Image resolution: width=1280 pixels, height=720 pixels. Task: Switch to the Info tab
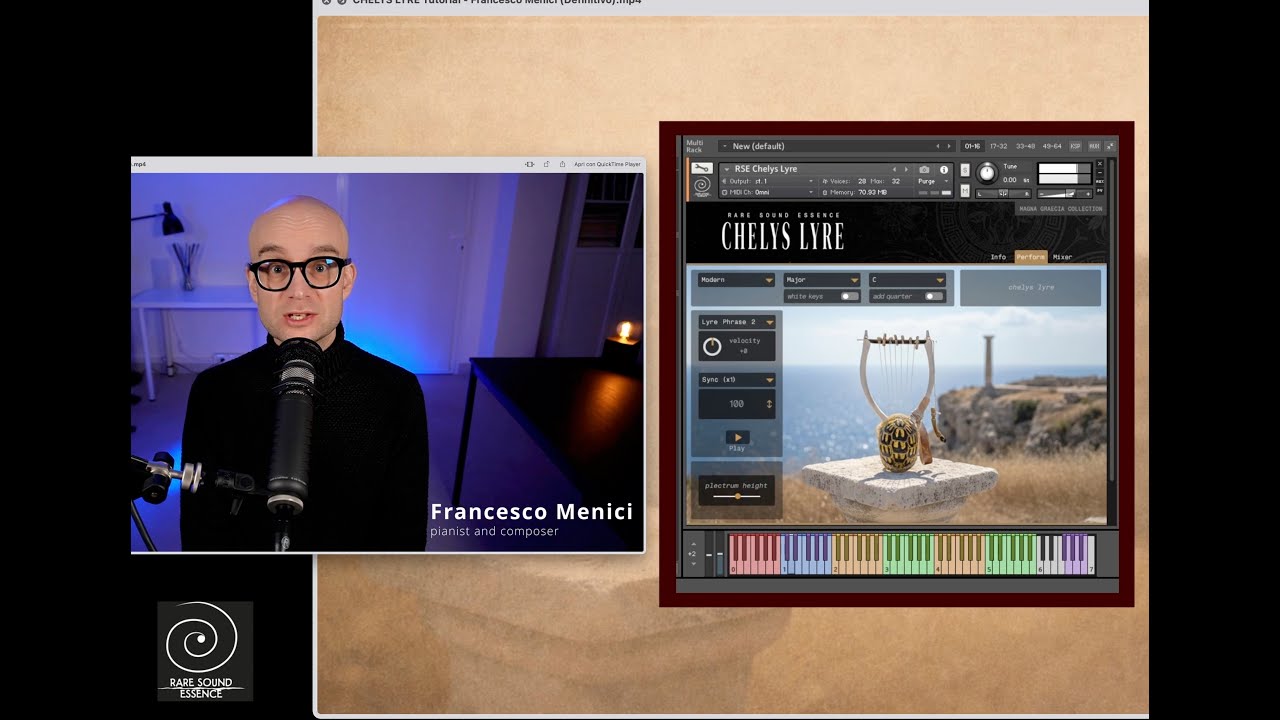(998, 257)
